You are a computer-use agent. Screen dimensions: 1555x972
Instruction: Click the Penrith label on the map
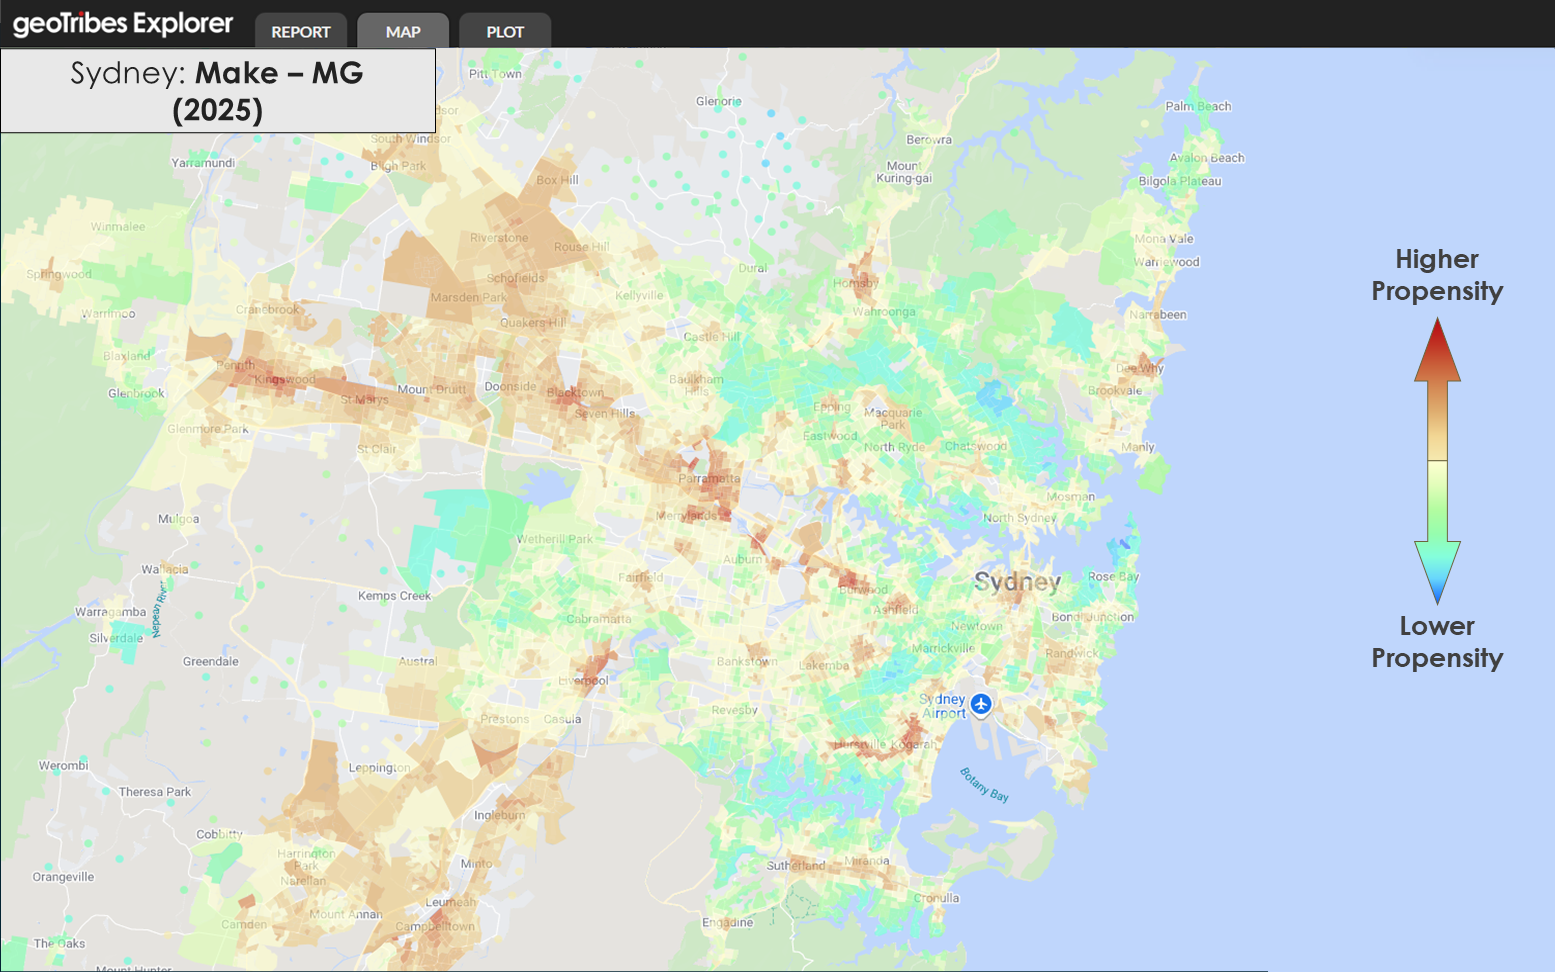coord(235,365)
